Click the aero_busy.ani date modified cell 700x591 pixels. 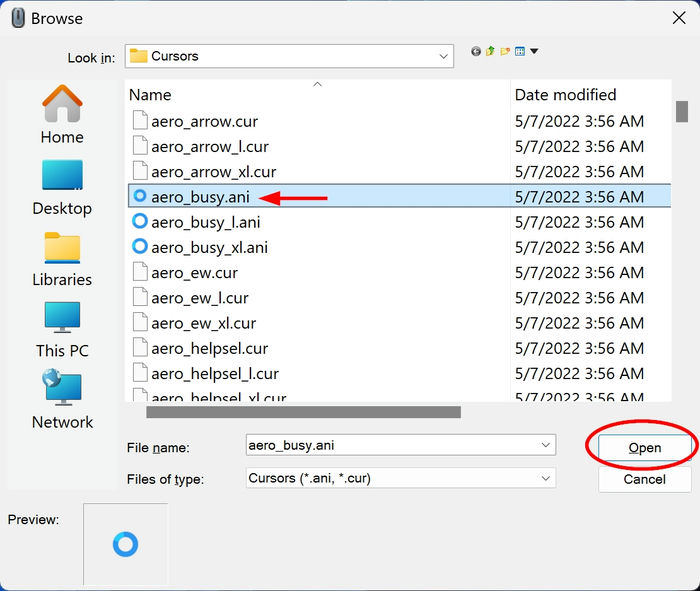point(579,197)
